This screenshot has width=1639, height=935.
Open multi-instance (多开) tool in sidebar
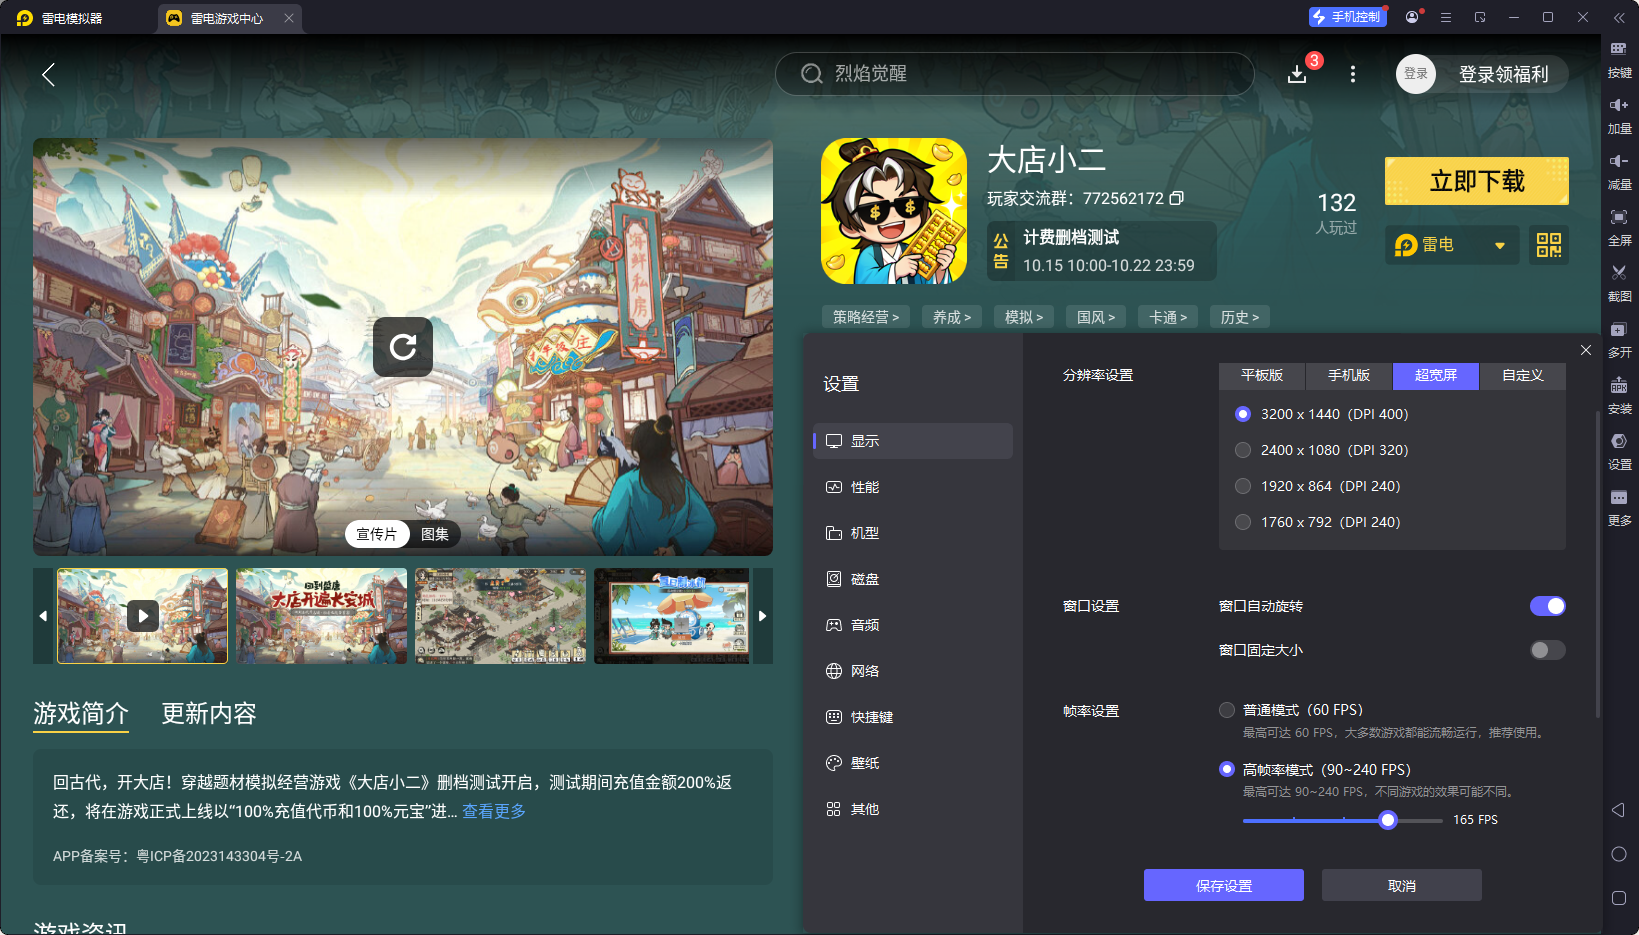point(1618,330)
